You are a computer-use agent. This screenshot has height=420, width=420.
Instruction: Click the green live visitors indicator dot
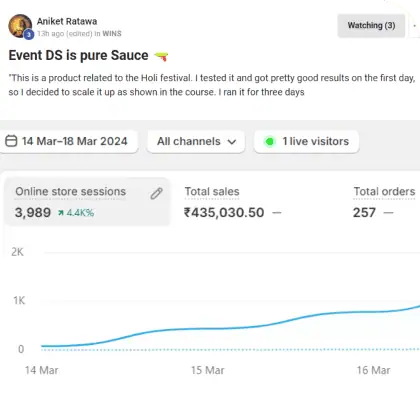(x=269, y=142)
